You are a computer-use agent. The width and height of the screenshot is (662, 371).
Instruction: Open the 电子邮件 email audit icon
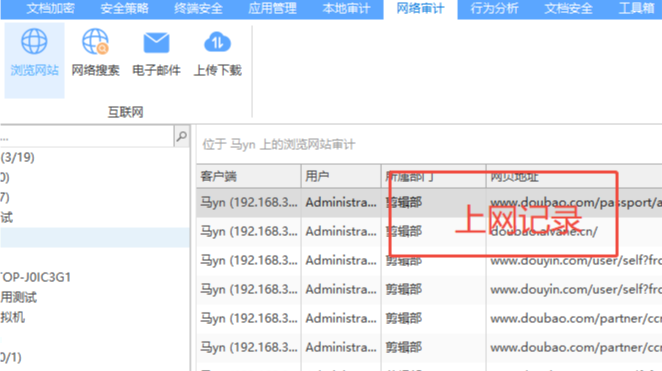tap(156, 53)
